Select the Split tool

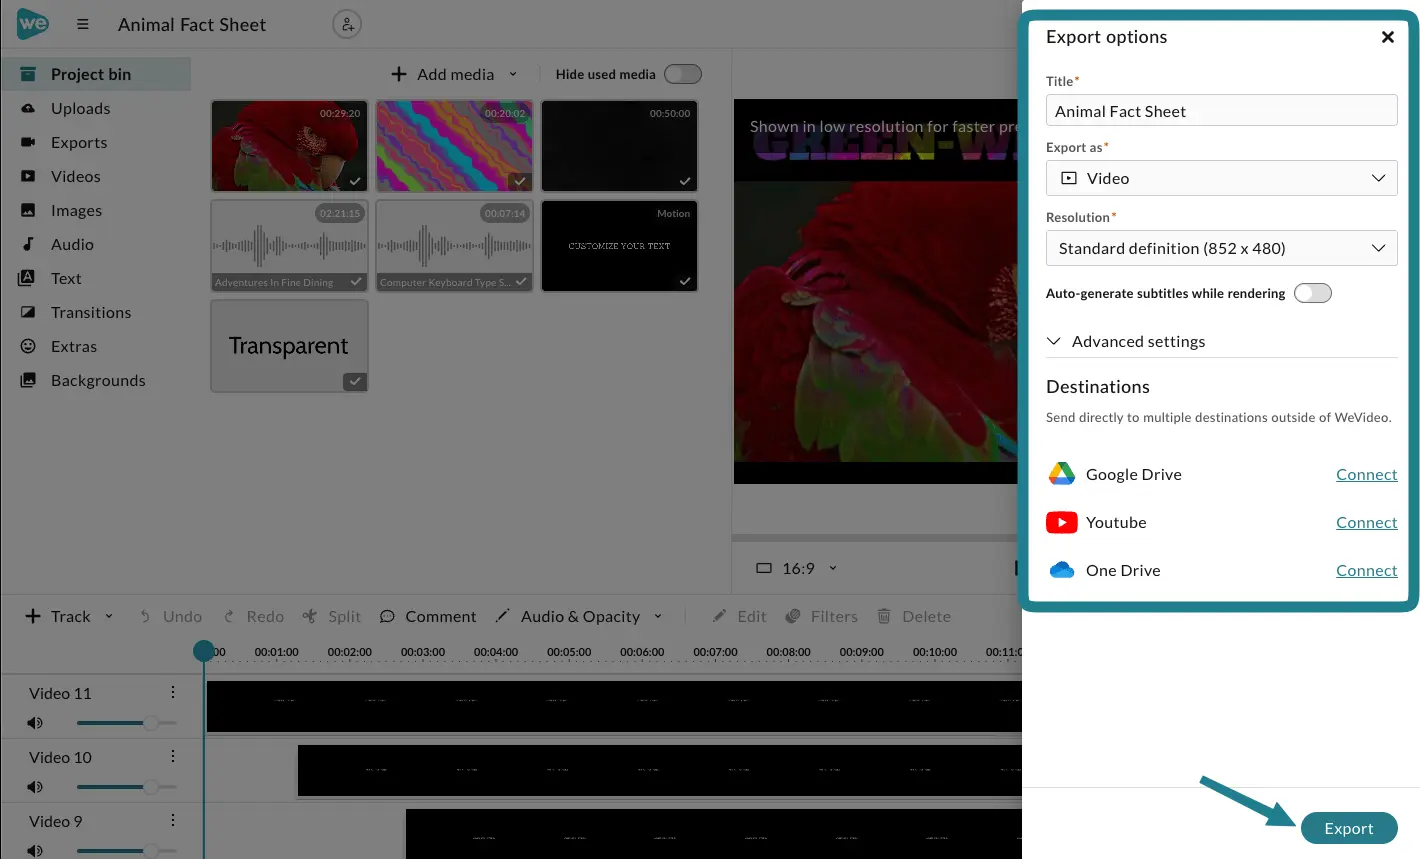point(332,616)
